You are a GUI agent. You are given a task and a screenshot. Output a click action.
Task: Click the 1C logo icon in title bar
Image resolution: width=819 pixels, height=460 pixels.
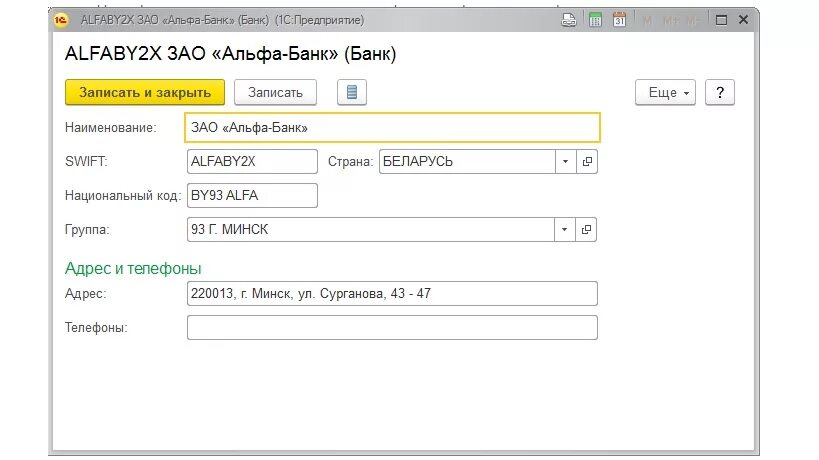coord(61,20)
